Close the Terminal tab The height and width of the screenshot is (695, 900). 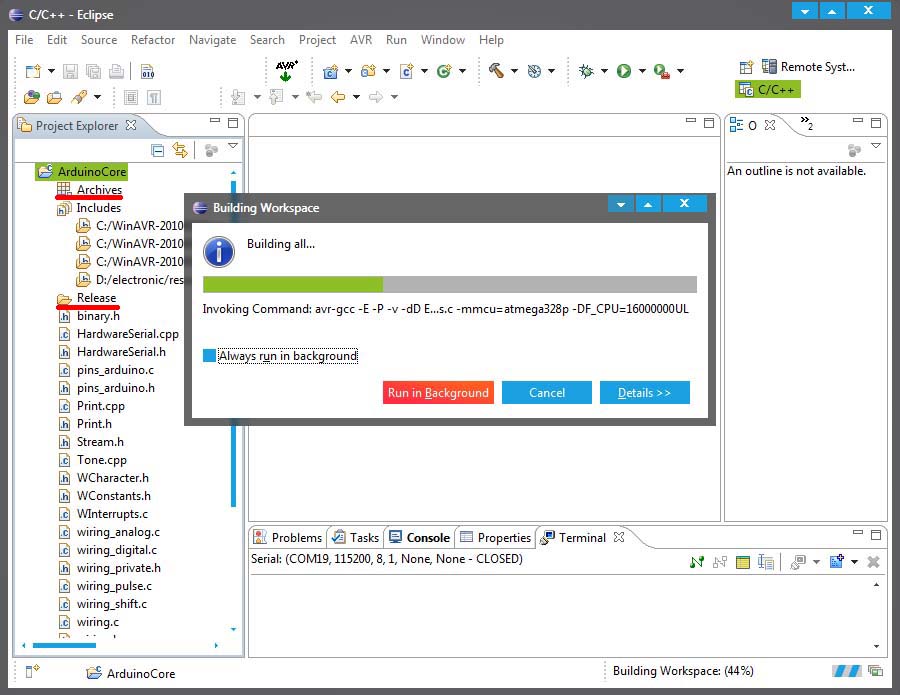619,537
